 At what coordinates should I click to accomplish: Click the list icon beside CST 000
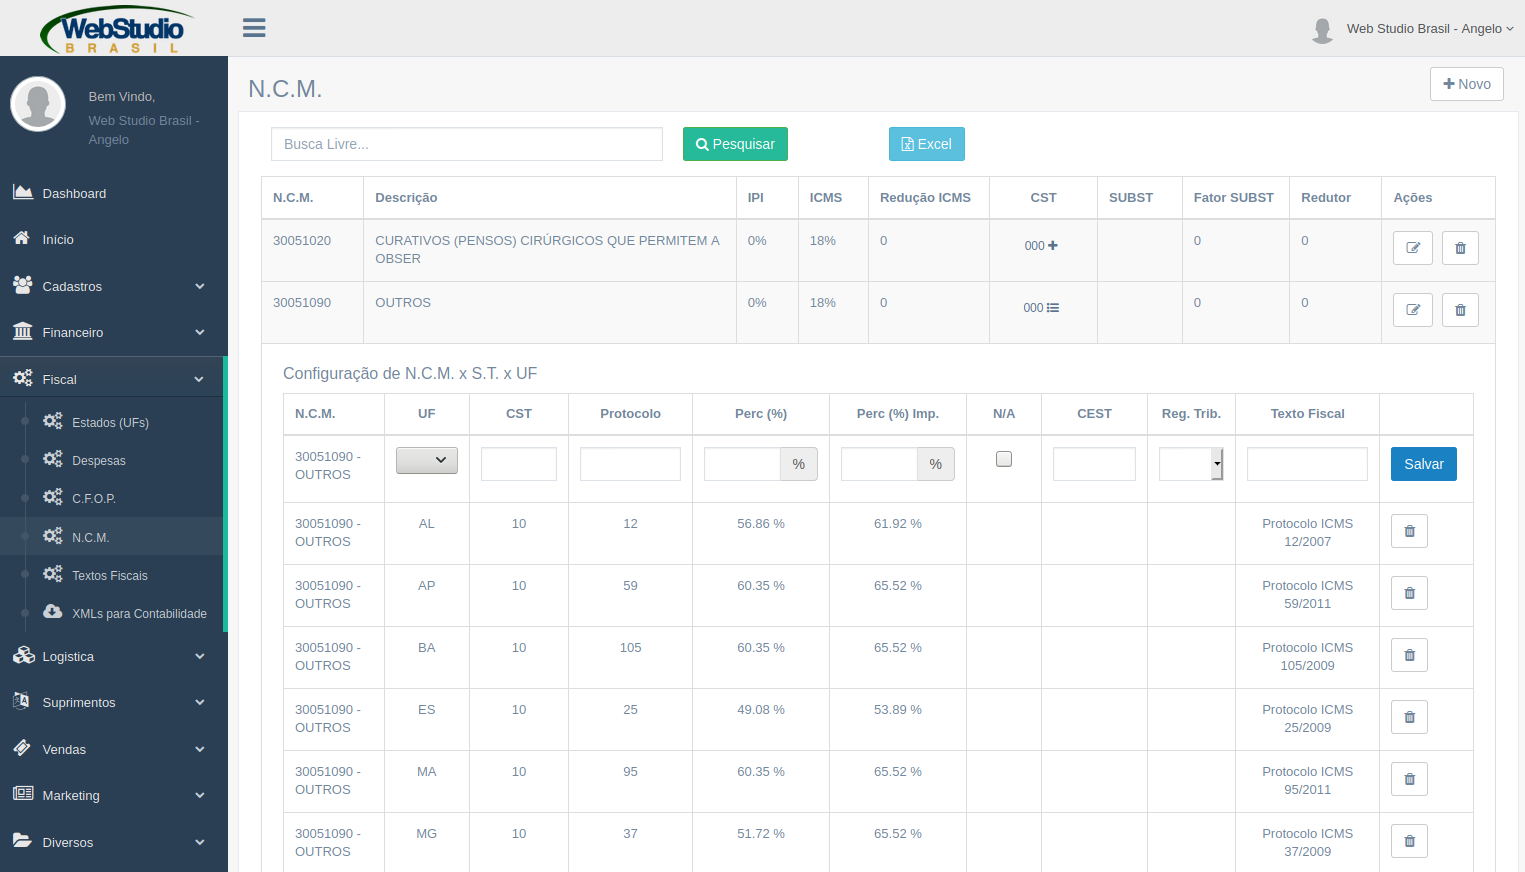(1053, 308)
